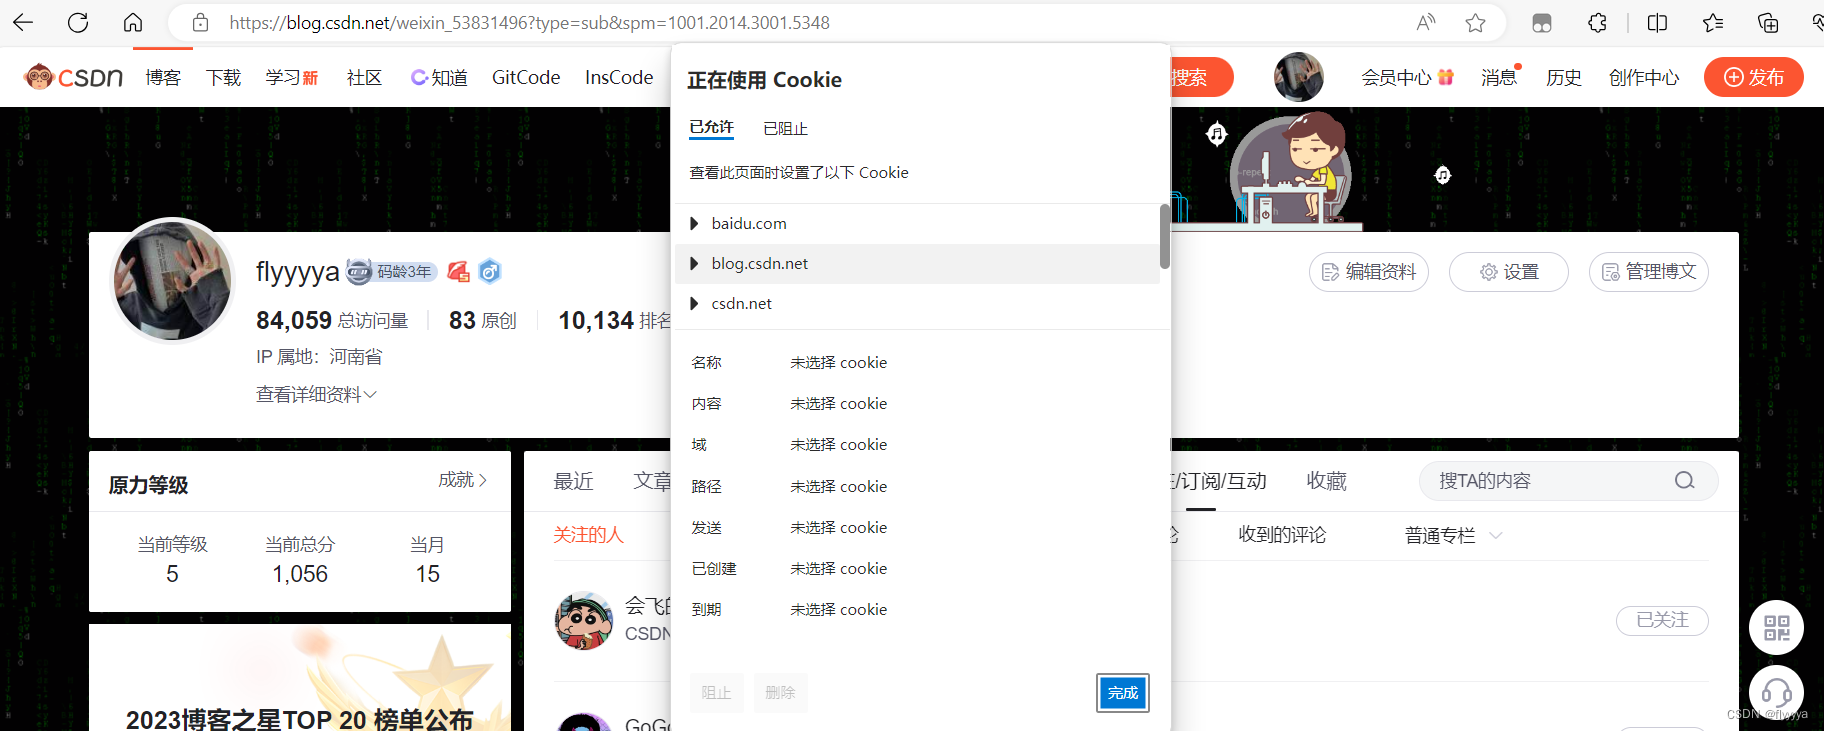Screen dimensions: 1824x731
Task: Reload the page with the refresh icon
Action: 78,22
